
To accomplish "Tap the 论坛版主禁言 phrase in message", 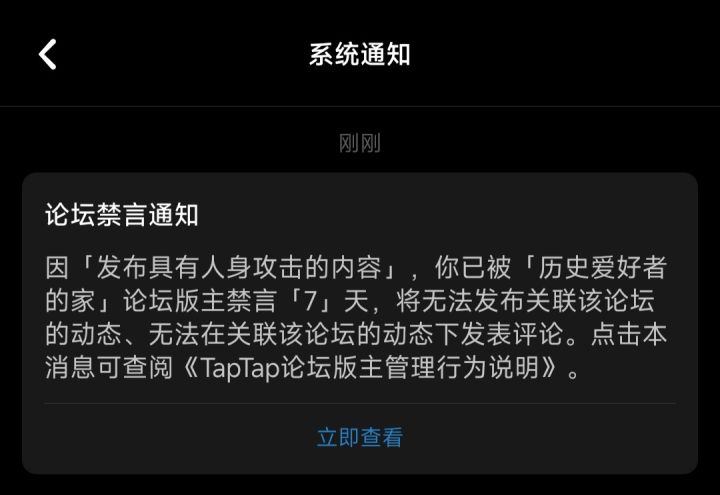I will coord(199,301).
